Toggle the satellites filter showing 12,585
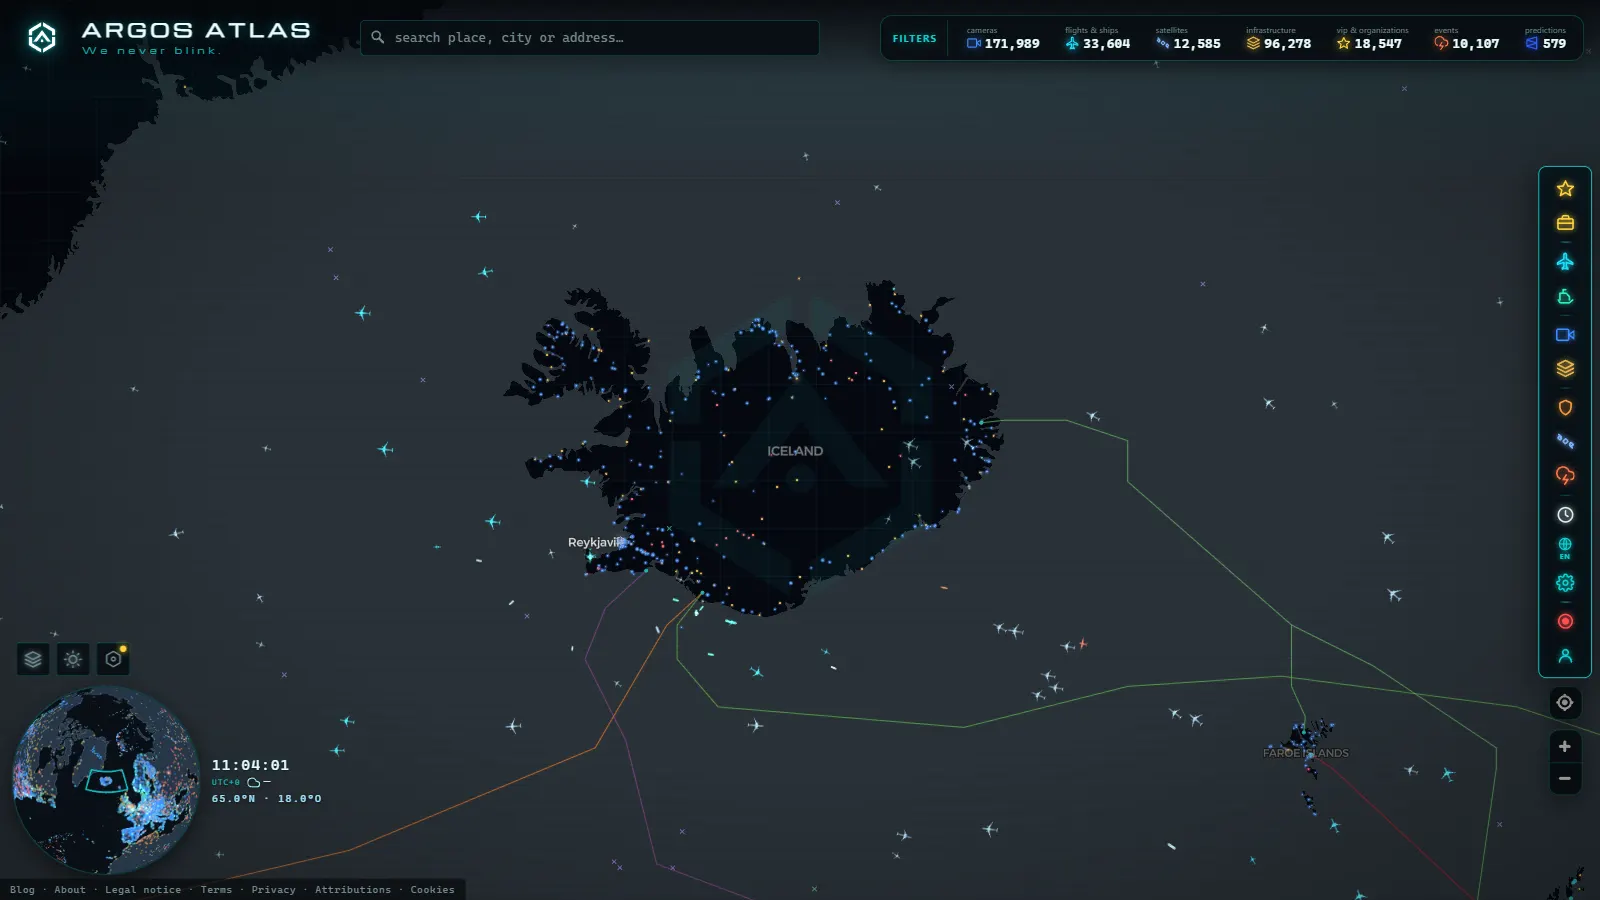The width and height of the screenshot is (1600, 900). pyautogui.click(x=1188, y=39)
